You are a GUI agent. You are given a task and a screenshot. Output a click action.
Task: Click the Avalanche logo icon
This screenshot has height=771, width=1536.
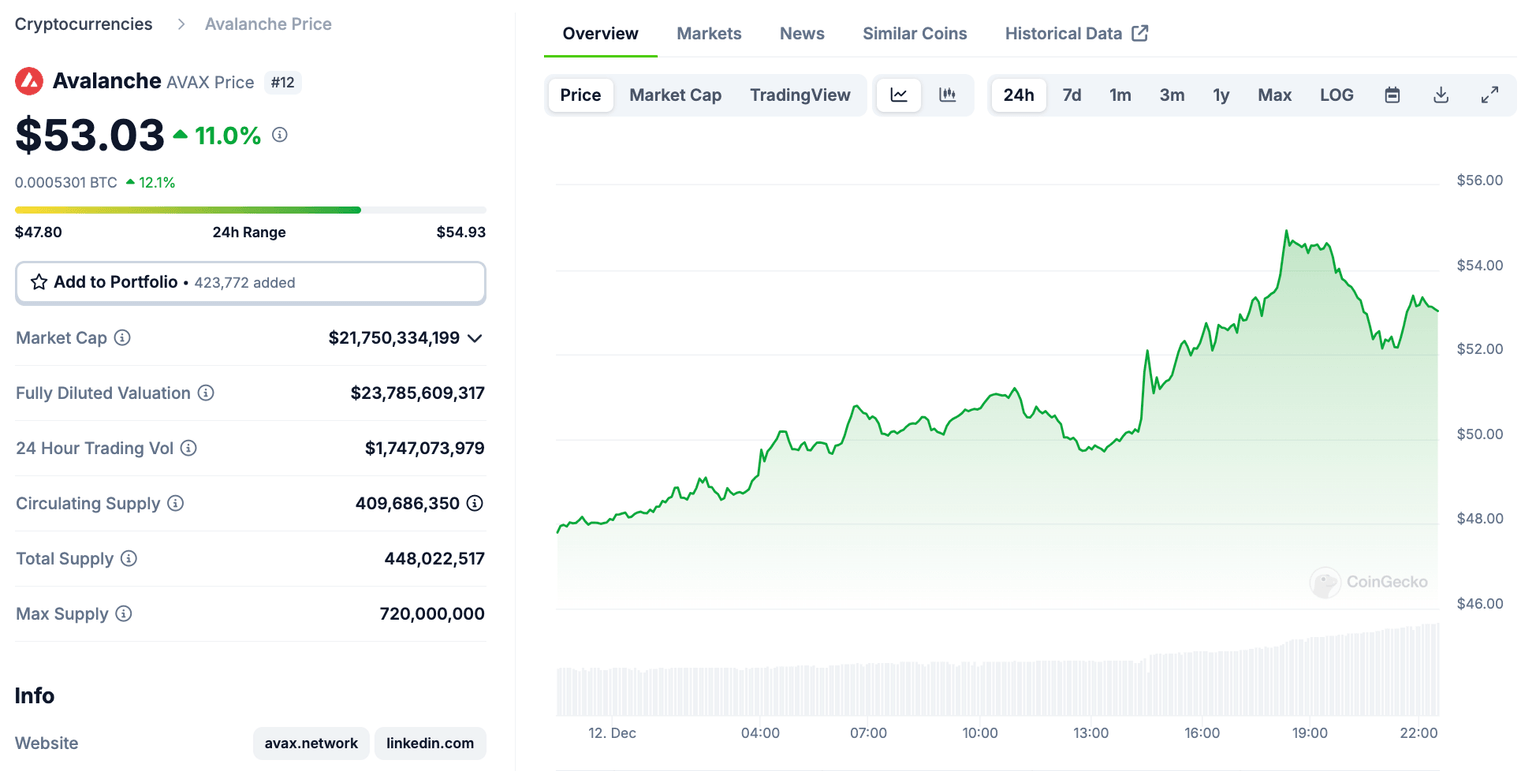(29, 81)
